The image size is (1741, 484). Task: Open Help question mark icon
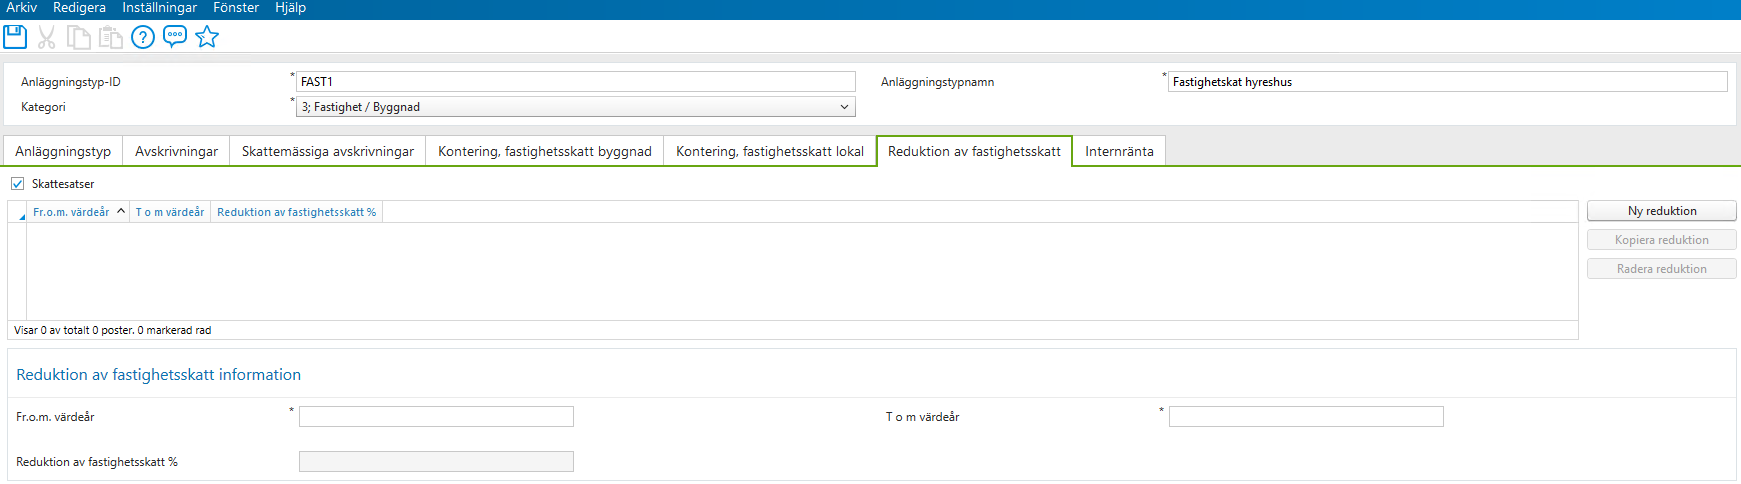coord(143,37)
